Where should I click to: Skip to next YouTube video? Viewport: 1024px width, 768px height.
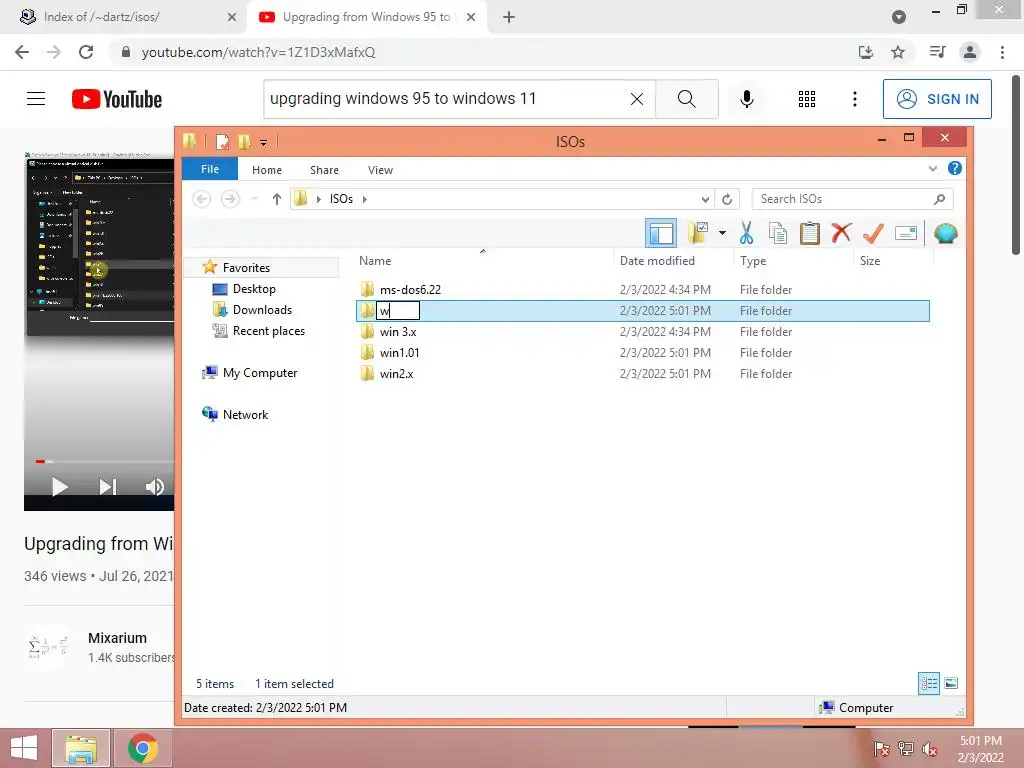pos(107,487)
